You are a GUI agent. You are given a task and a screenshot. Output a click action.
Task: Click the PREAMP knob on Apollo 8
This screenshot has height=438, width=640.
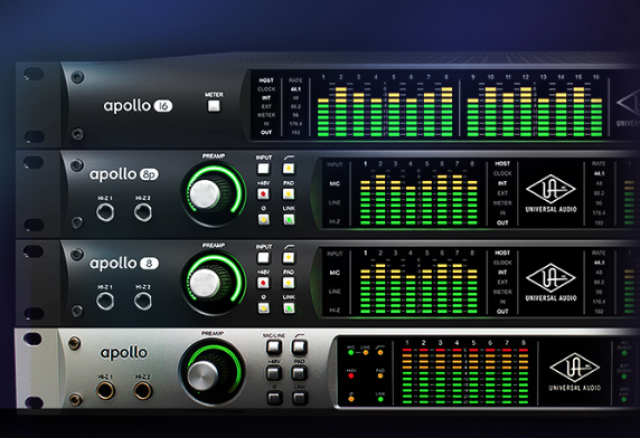pos(204,282)
